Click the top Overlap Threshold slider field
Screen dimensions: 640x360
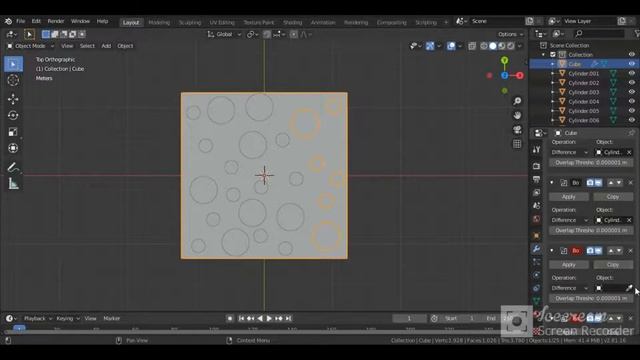591,162
